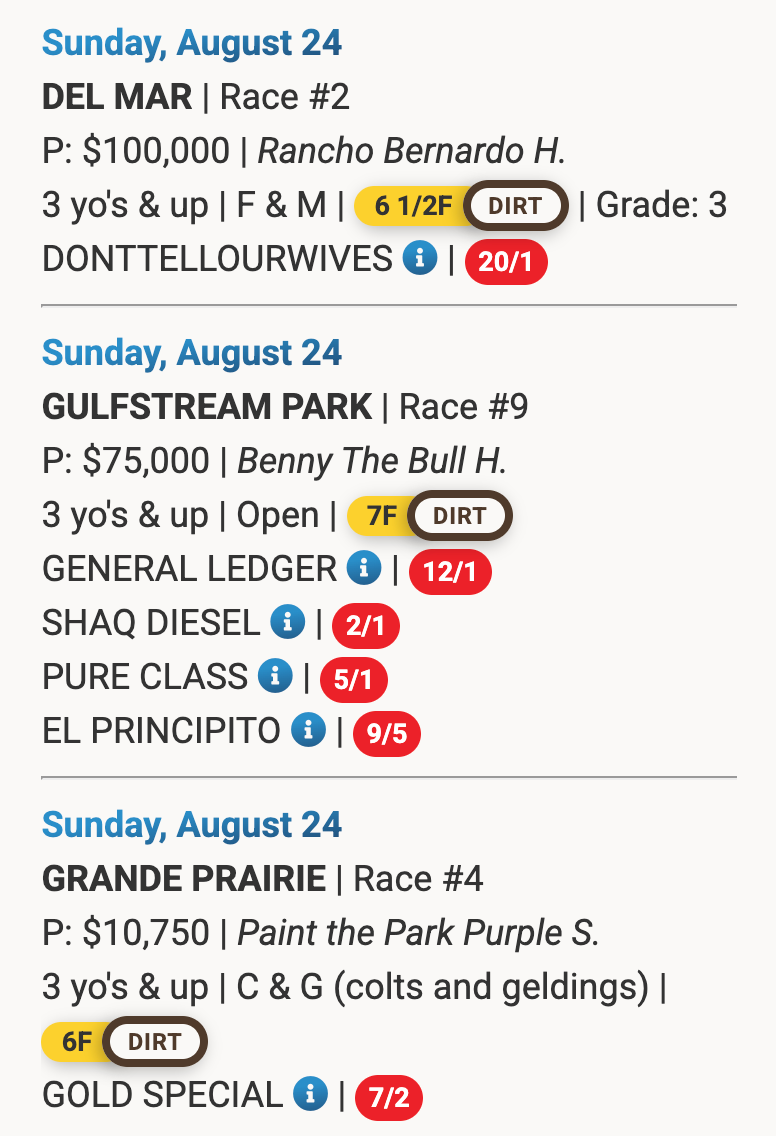This screenshot has width=776, height=1136.
Task: Click the 7F DIRT surface badge
Action: click(459, 516)
